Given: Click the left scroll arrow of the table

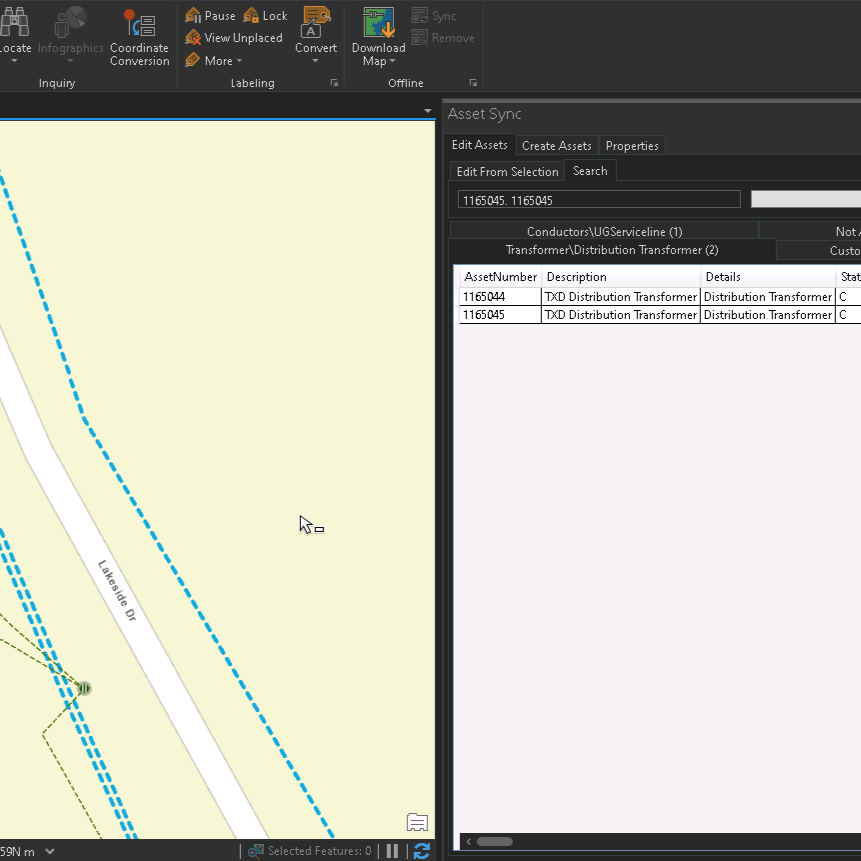Looking at the screenshot, I should (468, 841).
